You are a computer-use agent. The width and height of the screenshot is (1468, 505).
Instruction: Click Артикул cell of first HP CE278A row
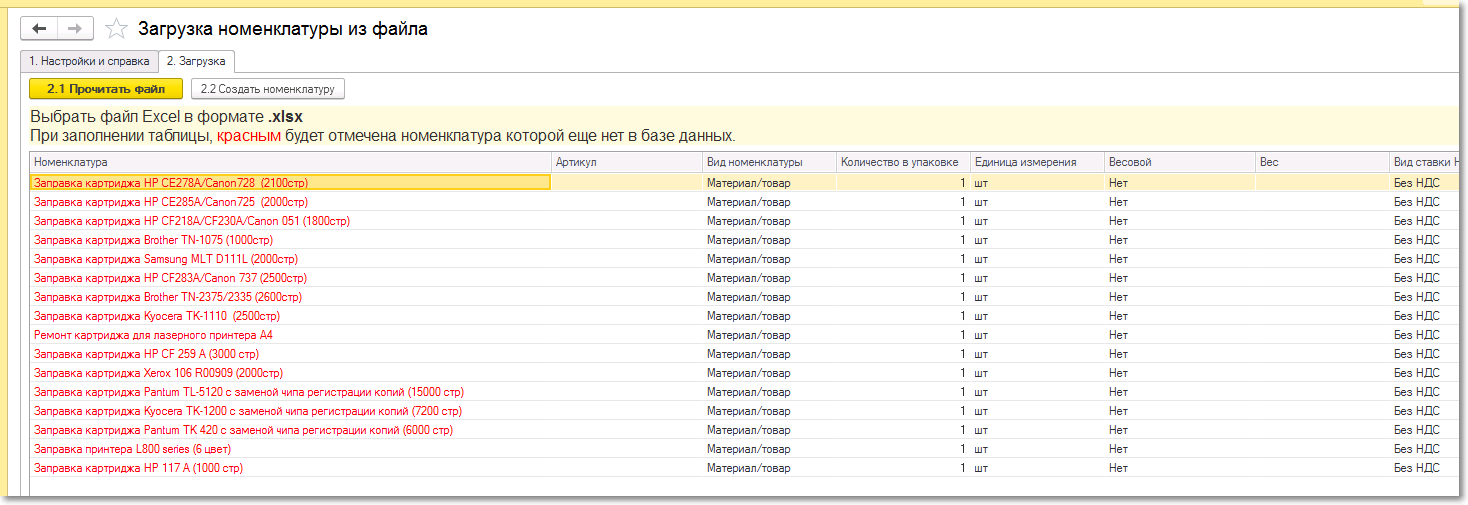pyautogui.click(x=627, y=183)
